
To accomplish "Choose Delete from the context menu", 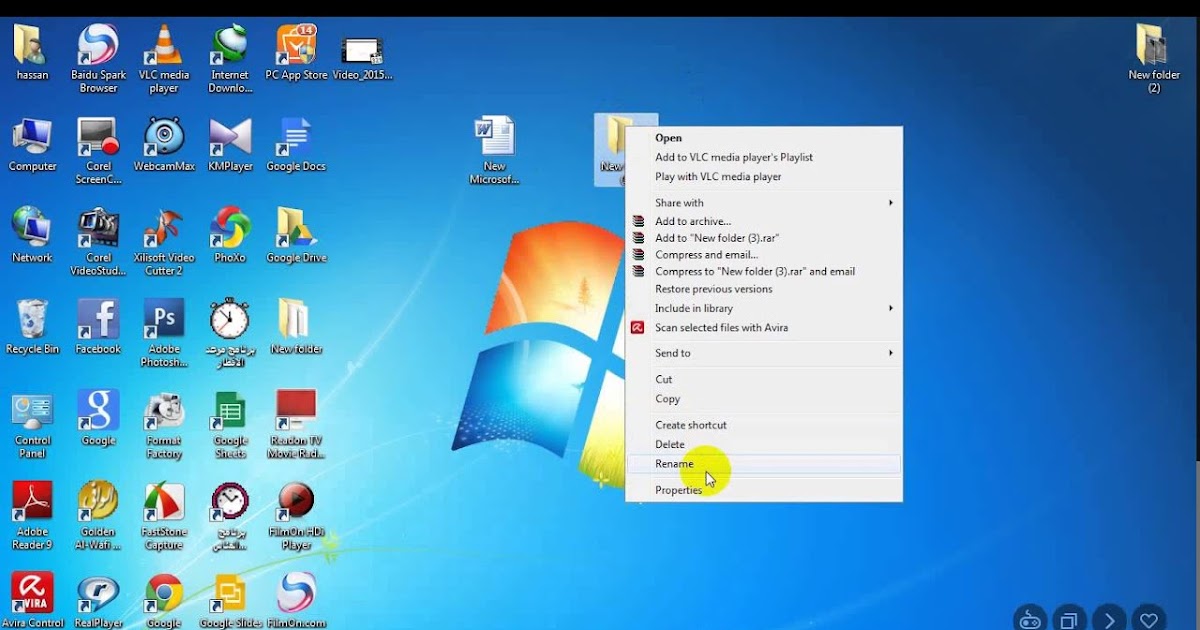I will click(x=764, y=444).
